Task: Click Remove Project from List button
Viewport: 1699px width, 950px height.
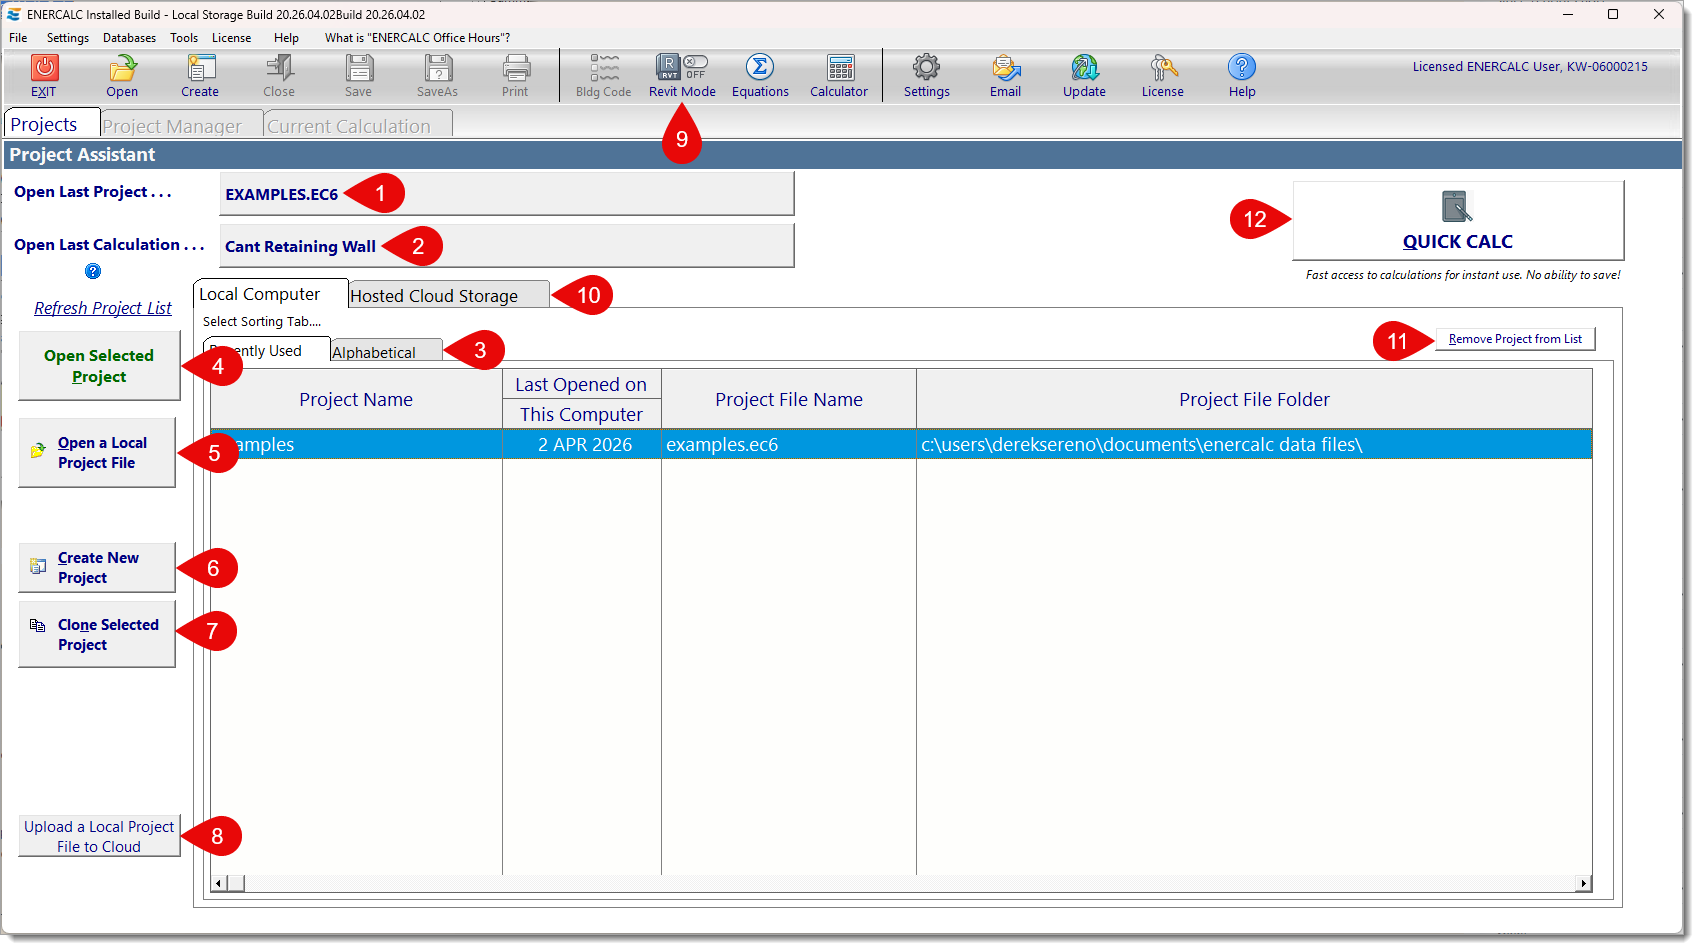Action: click(x=1515, y=339)
